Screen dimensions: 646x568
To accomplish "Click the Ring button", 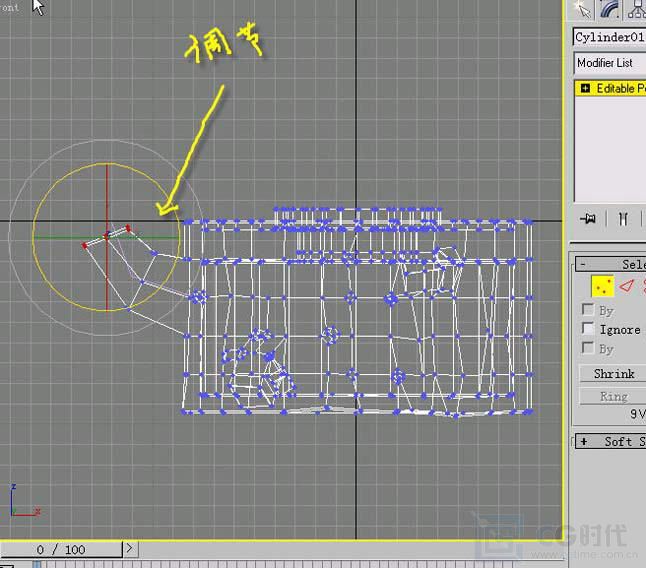I will pos(613,396).
